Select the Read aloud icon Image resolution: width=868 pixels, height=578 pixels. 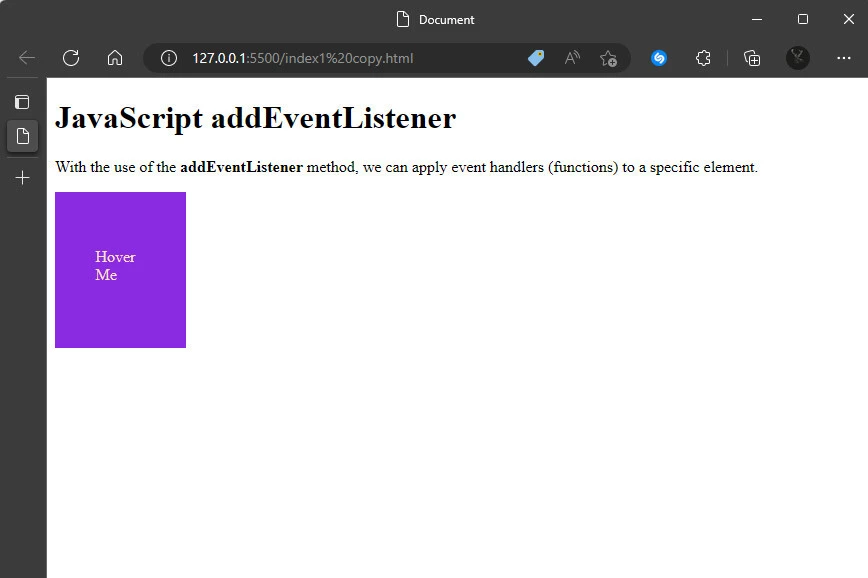point(572,58)
